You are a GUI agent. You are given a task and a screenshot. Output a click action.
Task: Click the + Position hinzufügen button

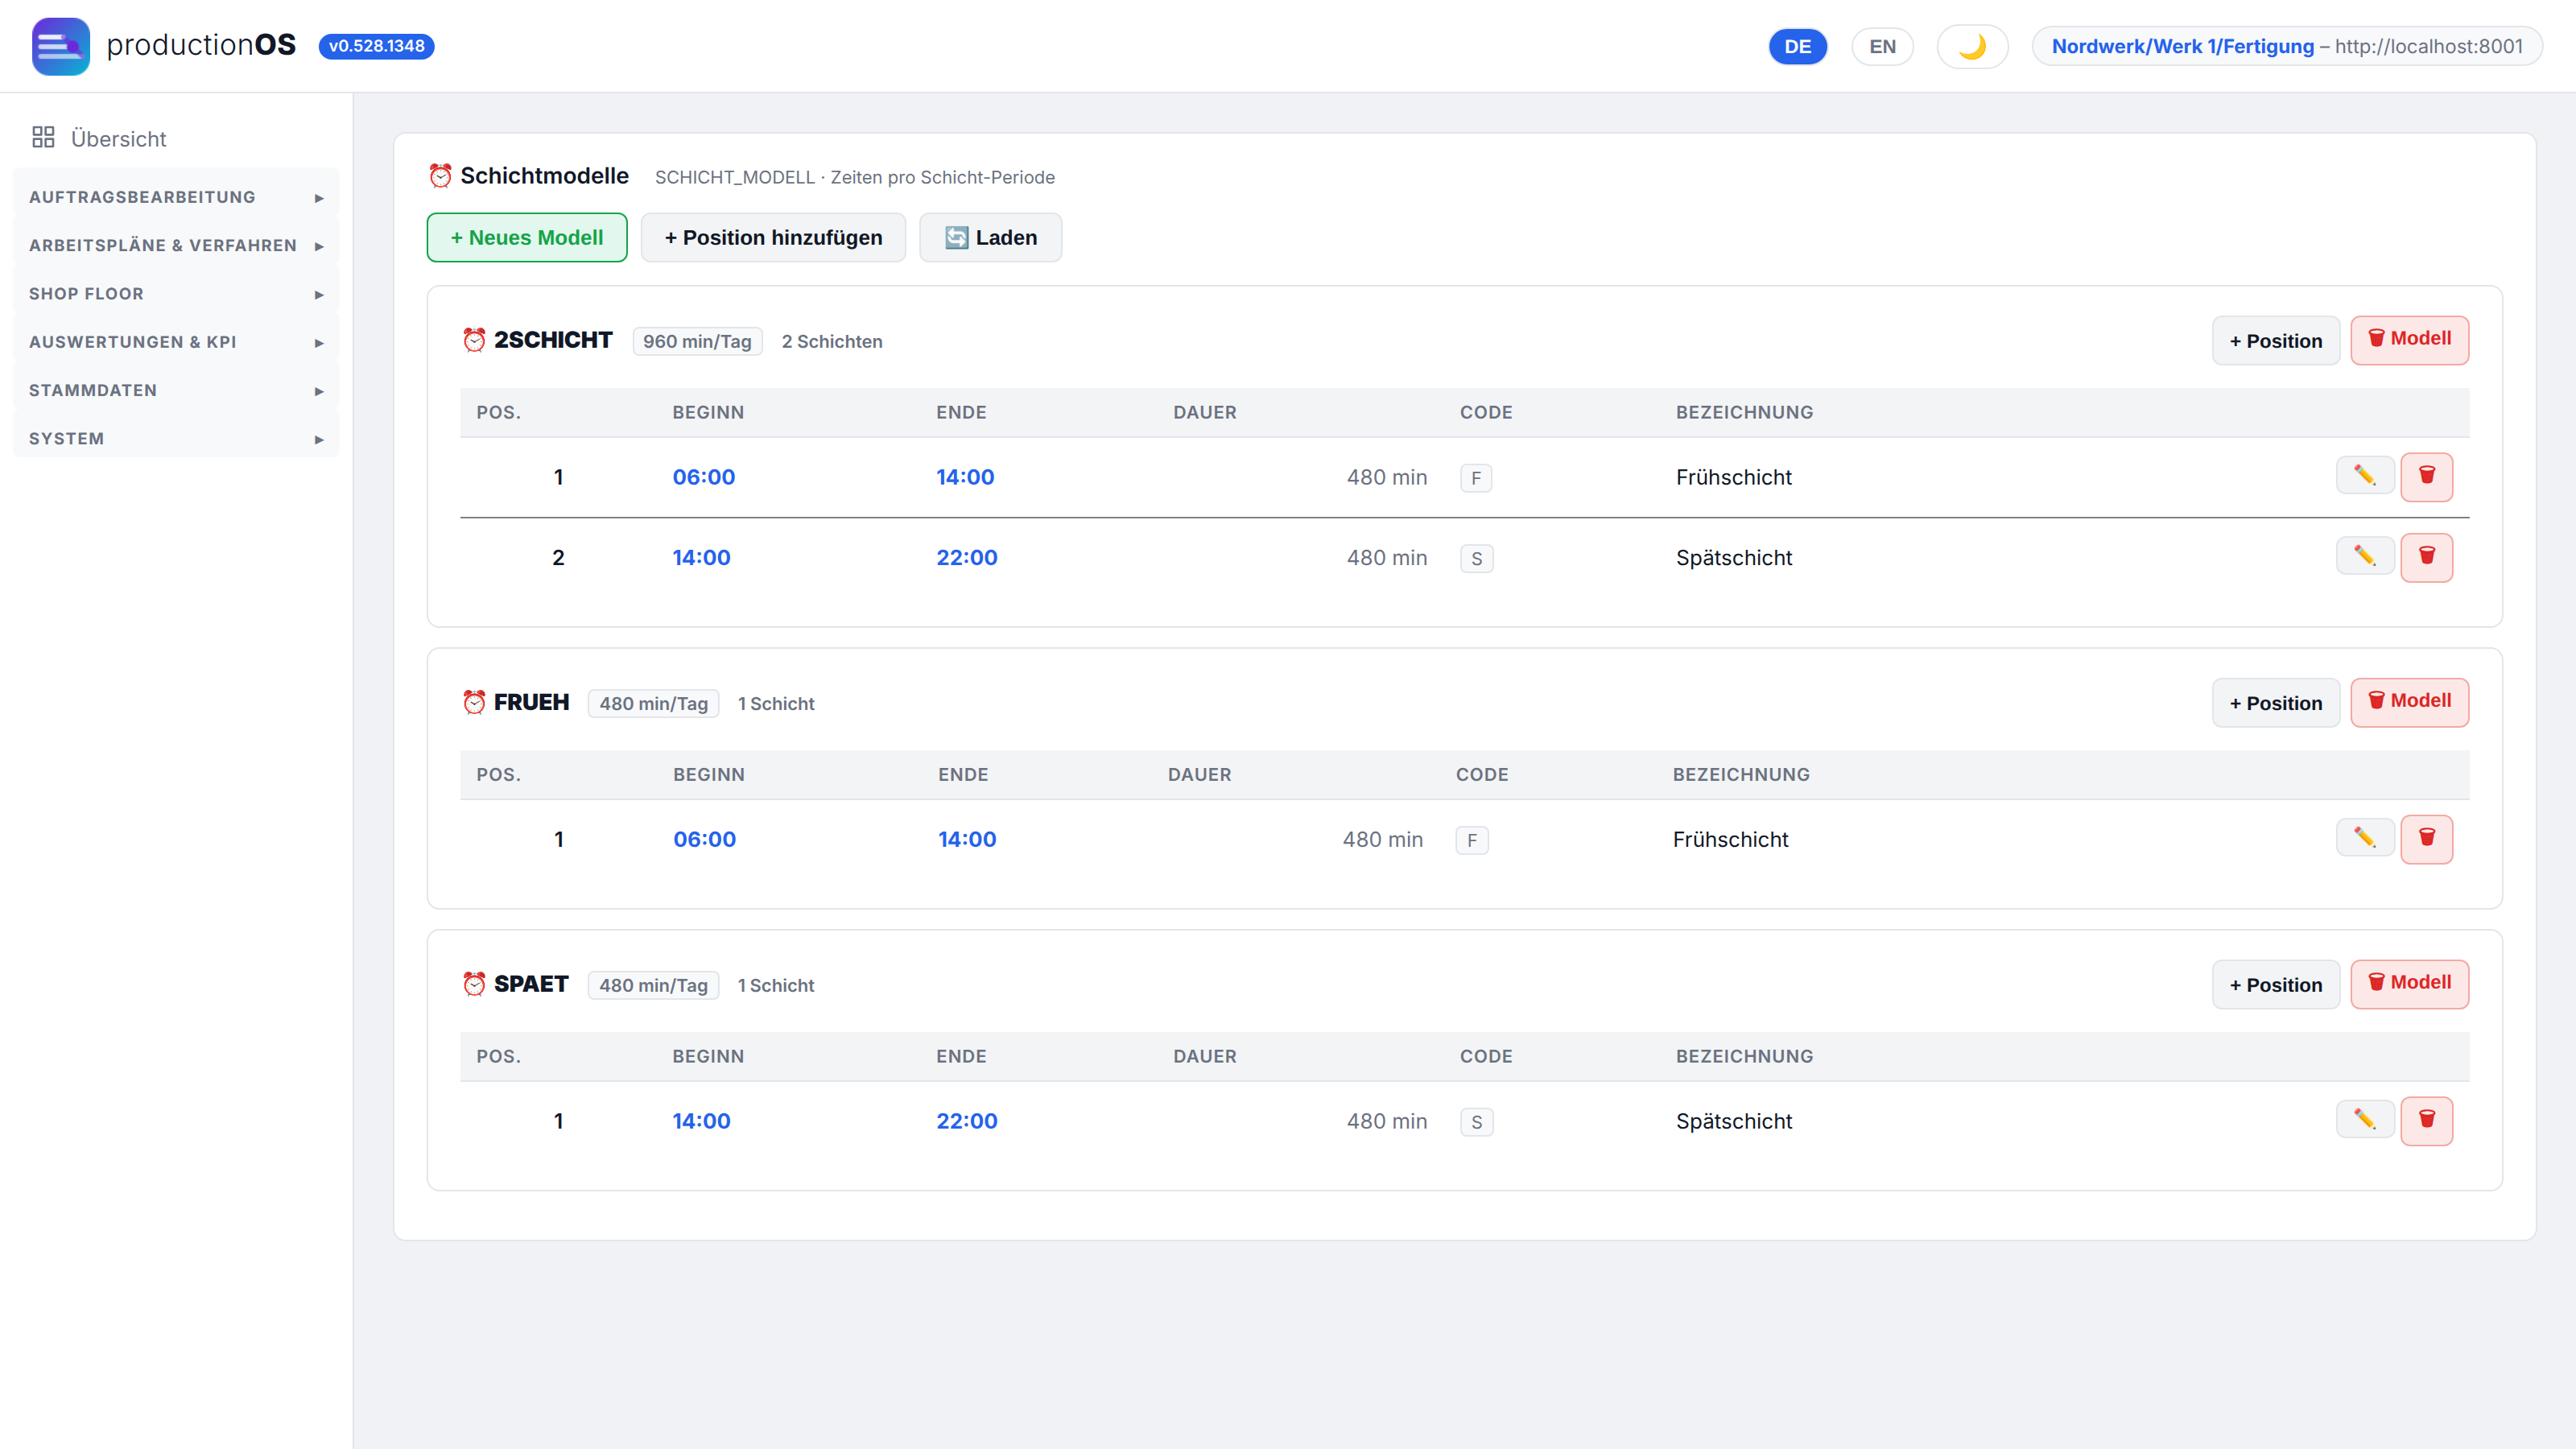[773, 237]
